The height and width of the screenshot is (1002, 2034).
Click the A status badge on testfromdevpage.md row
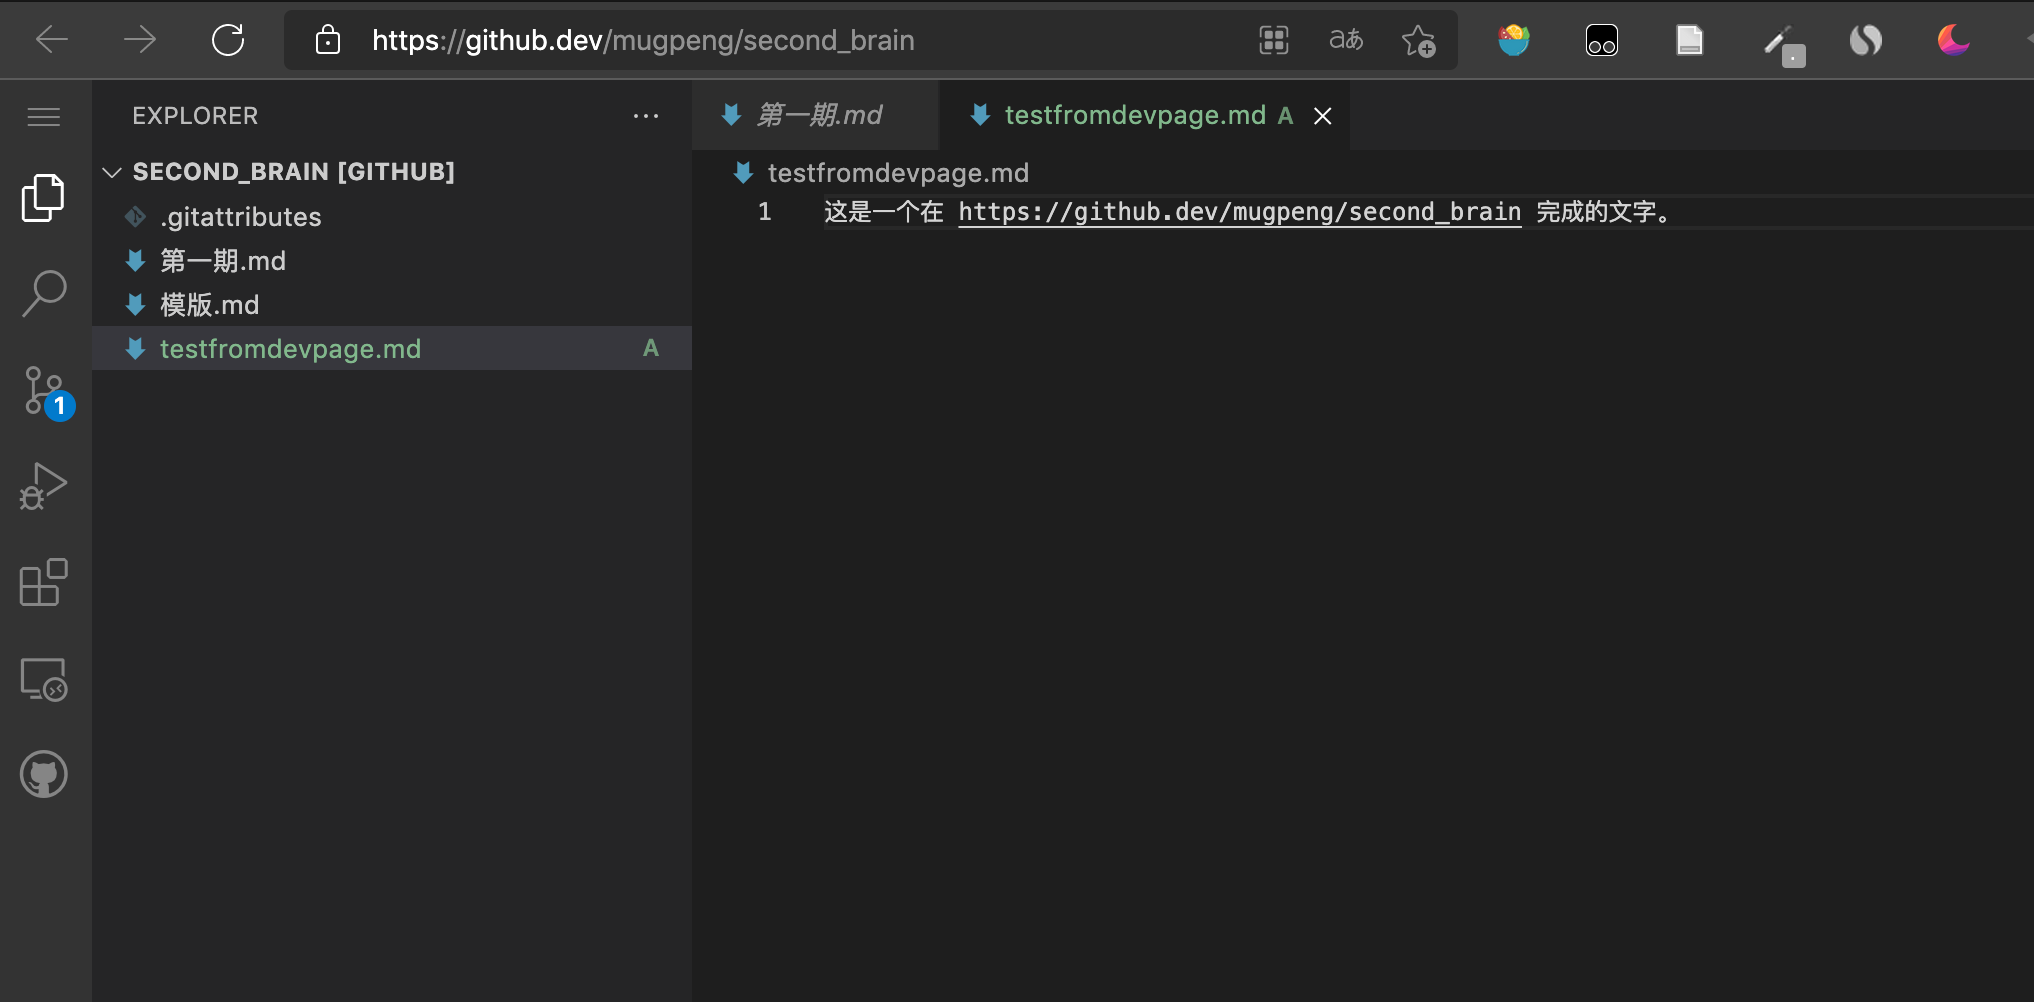coord(651,348)
